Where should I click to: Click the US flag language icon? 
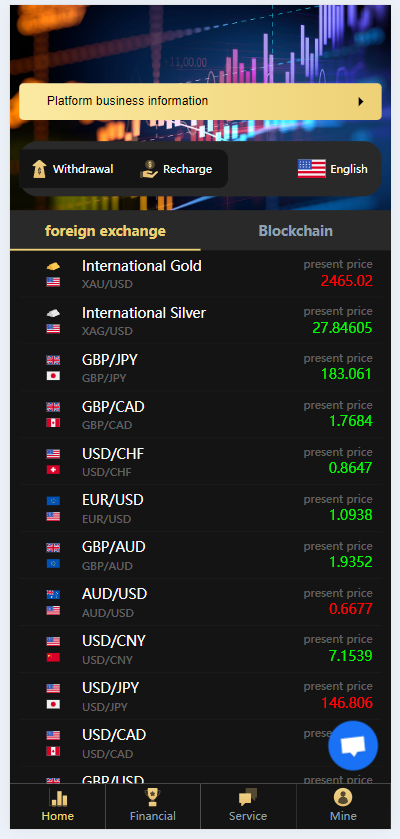pyautogui.click(x=312, y=169)
